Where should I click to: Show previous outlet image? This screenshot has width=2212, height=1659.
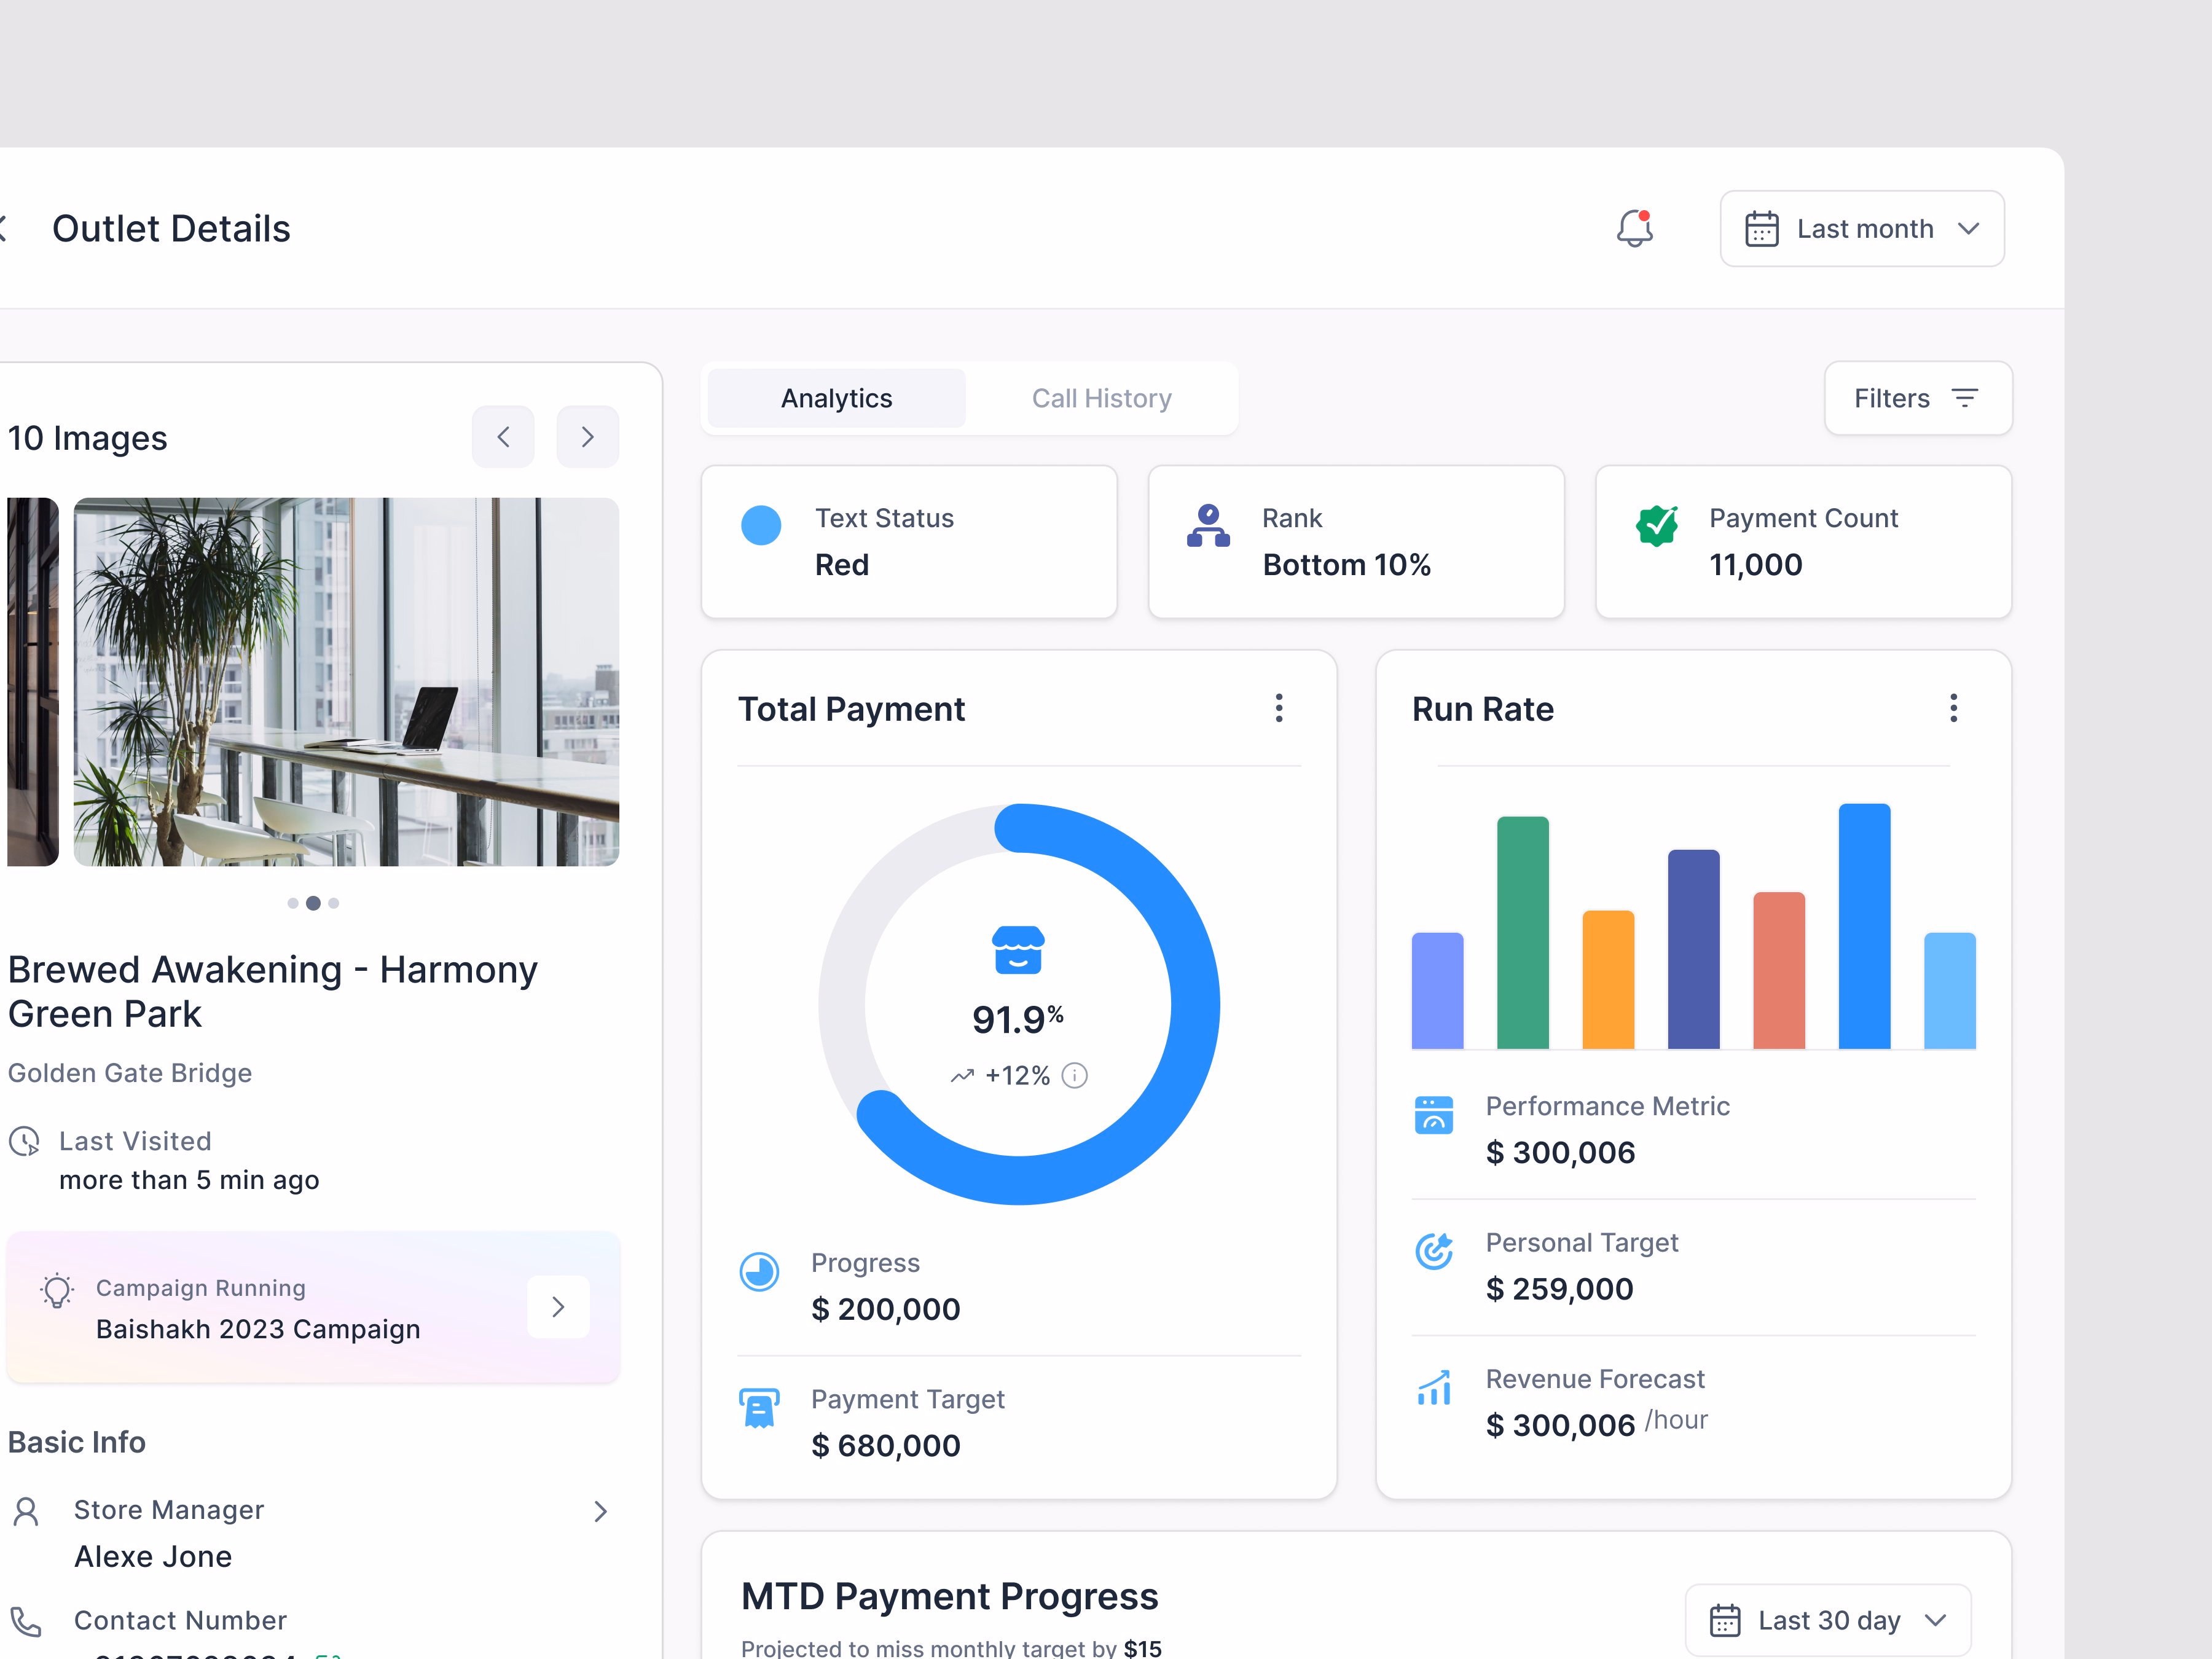point(503,437)
